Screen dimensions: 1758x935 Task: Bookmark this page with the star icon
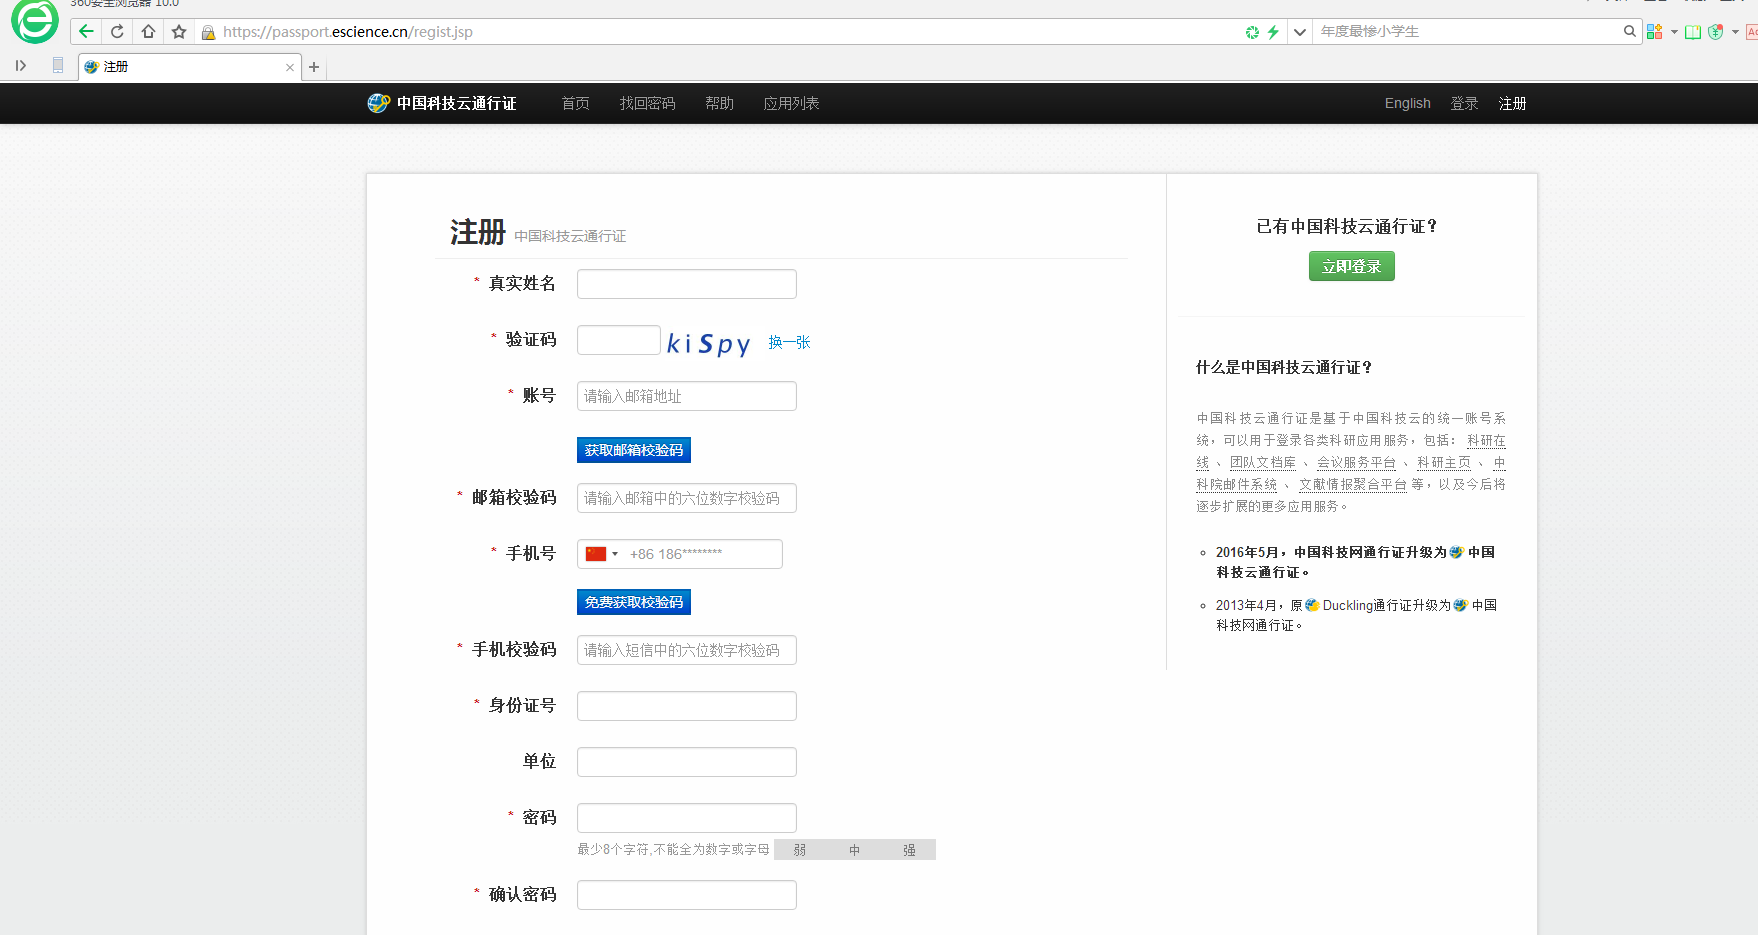click(x=179, y=32)
